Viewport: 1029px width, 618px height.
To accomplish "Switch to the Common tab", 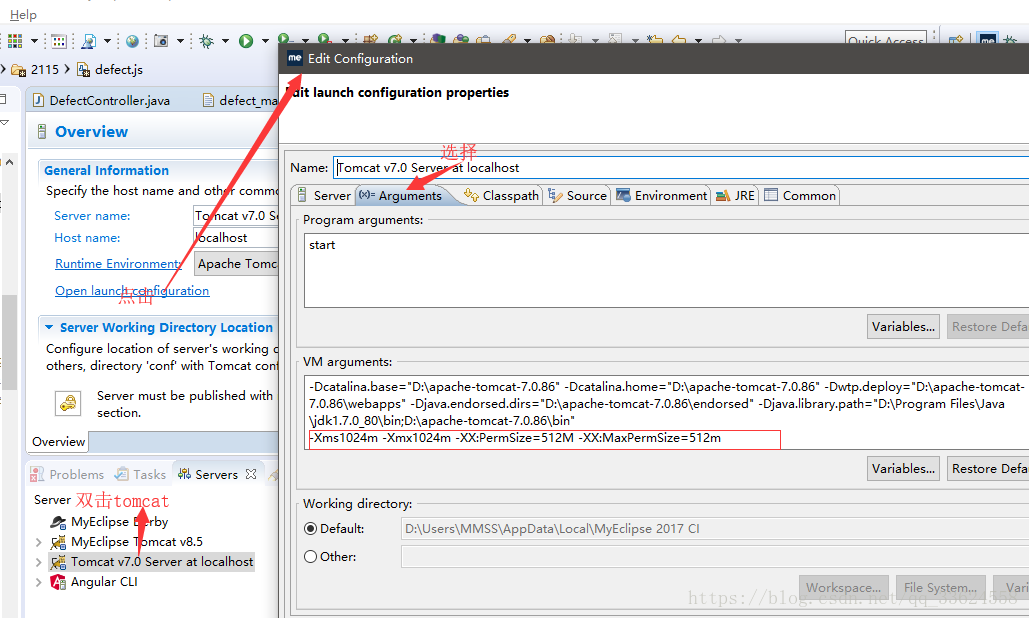I will 800,196.
